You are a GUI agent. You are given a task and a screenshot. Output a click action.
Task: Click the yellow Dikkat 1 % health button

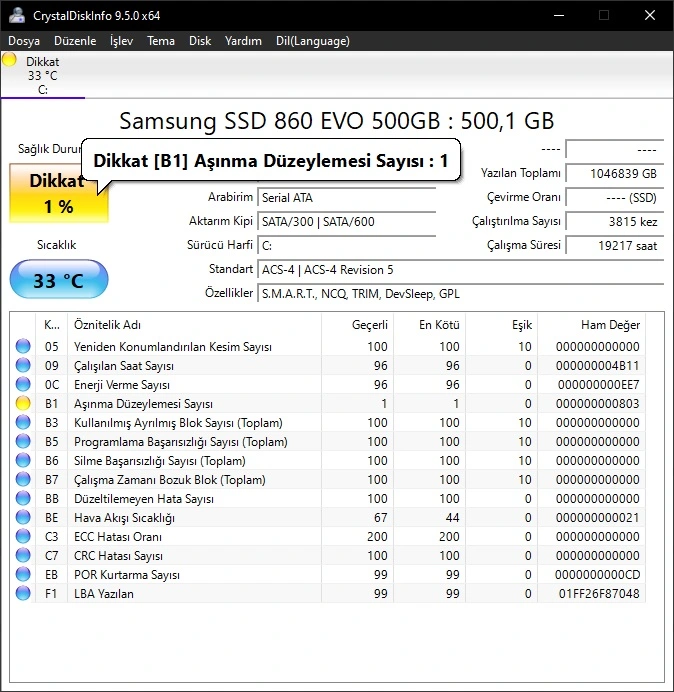pos(59,193)
